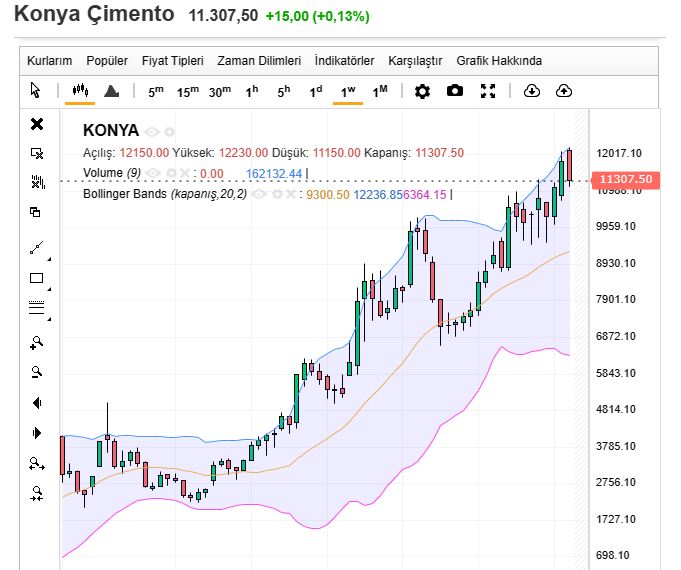This screenshot has width=681, height=570.
Task: Click the Volume (9) indicator label
Action: [x=112, y=173]
